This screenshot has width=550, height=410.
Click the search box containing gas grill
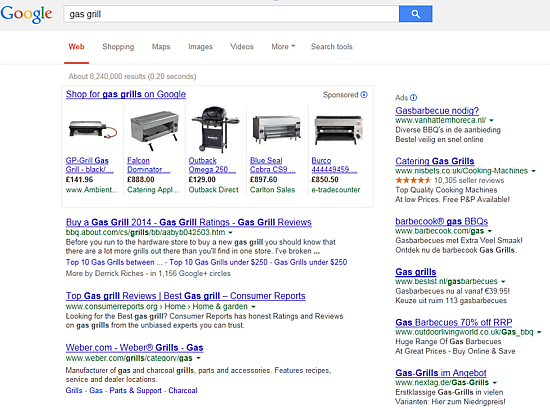pos(231,14)
